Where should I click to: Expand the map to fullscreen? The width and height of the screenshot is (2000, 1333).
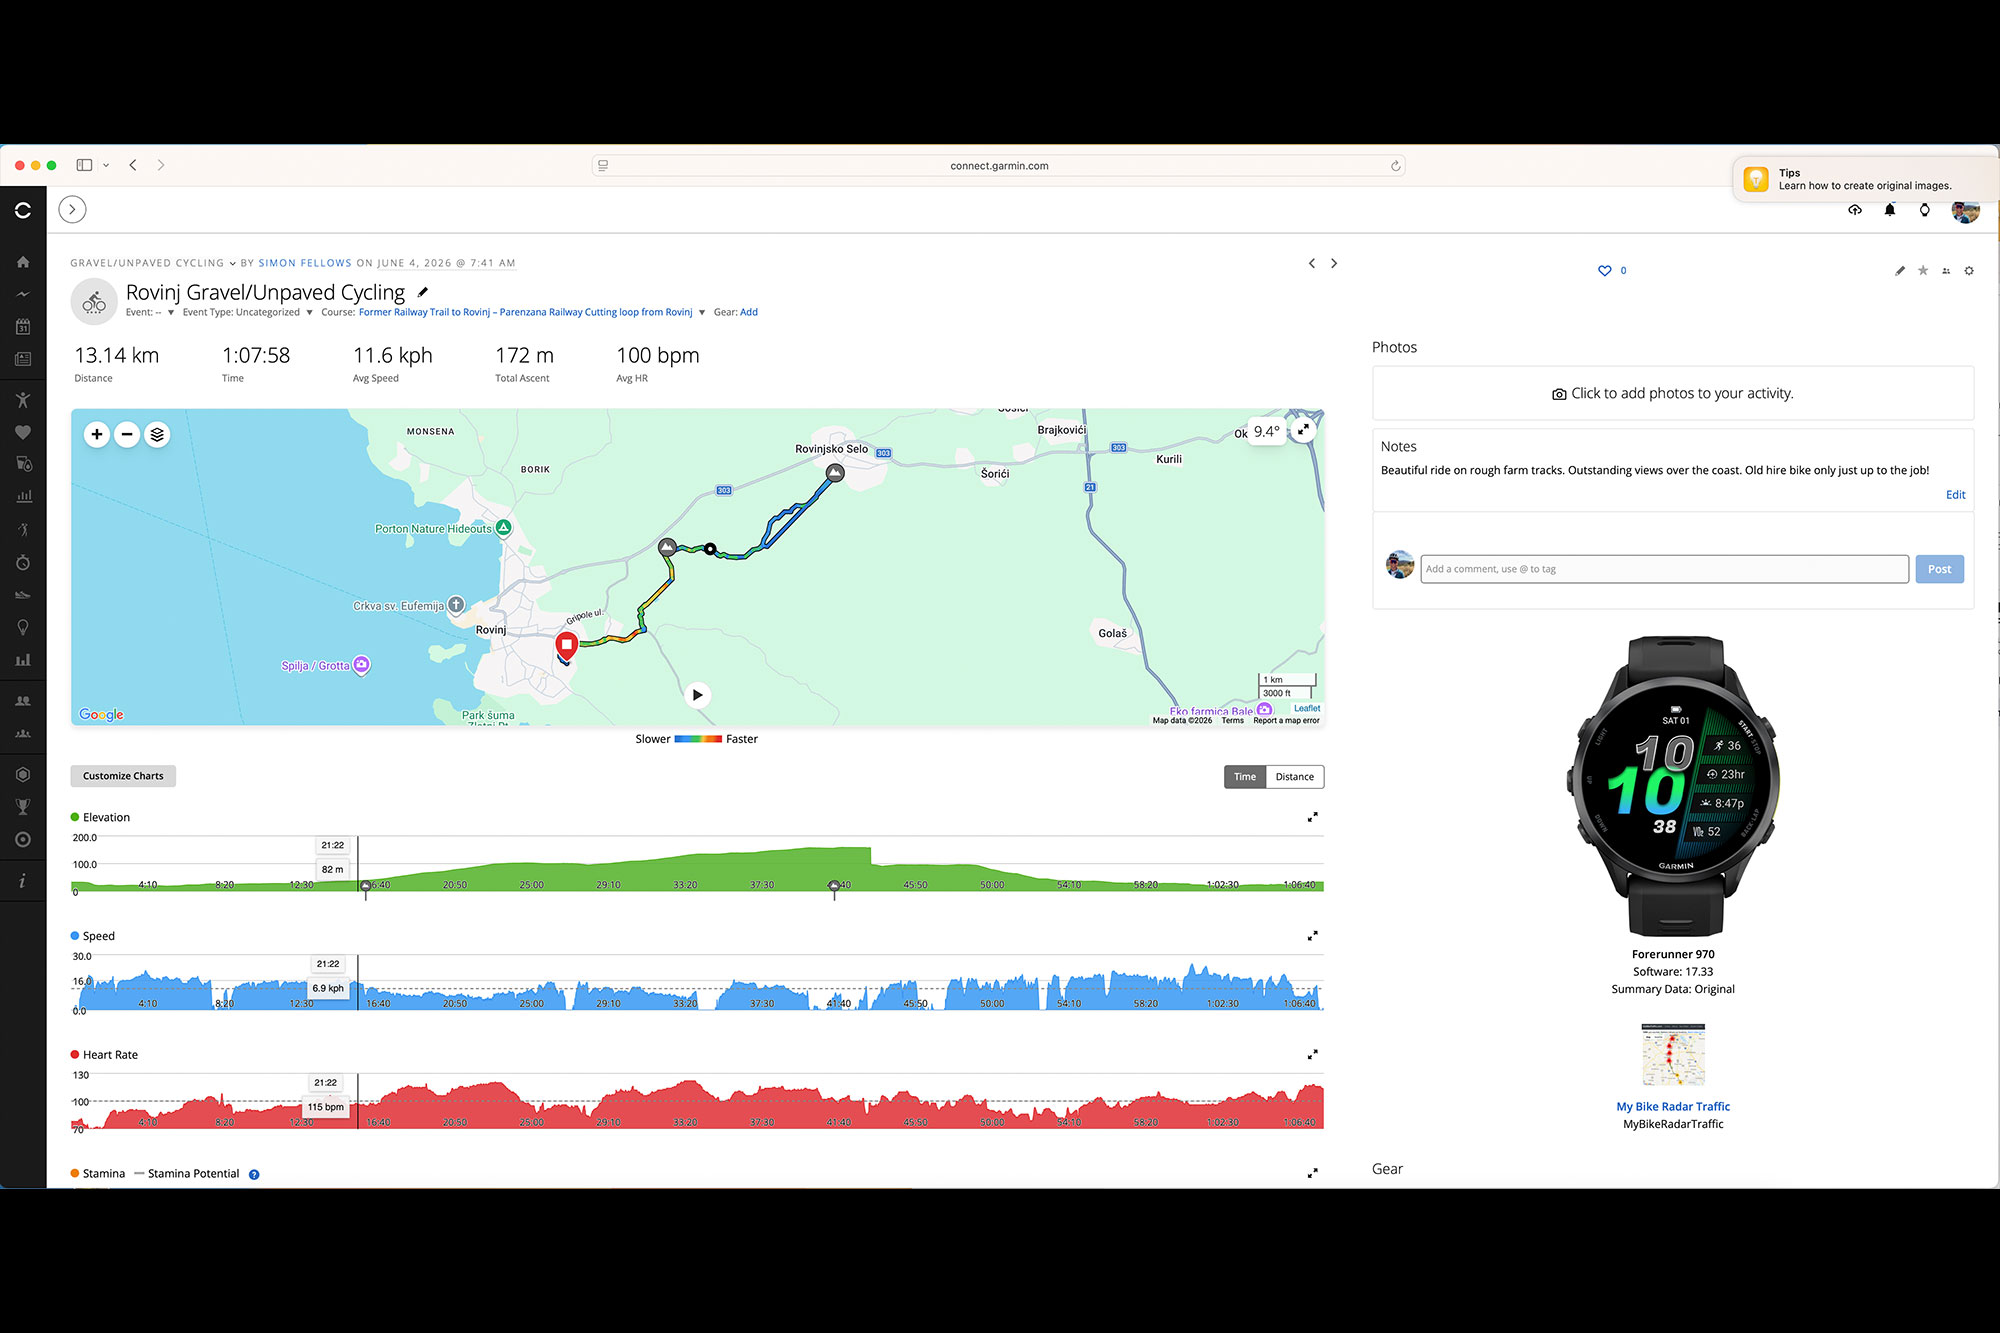[x=1303, y=430]
